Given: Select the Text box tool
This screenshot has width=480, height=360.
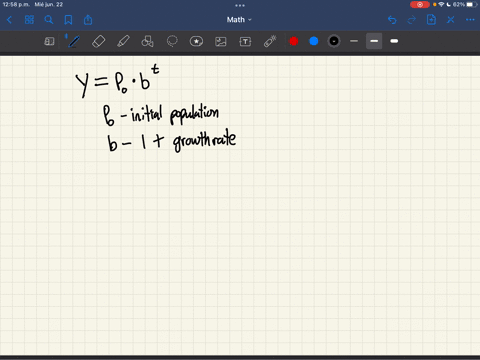Looking at the screenshot, I should 245,41.
